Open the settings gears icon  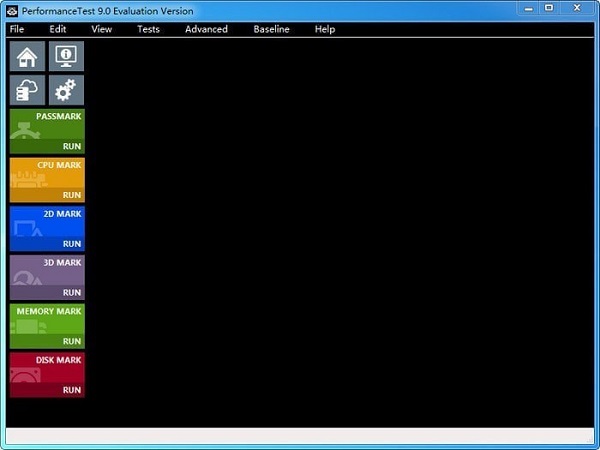click(66, 91)
